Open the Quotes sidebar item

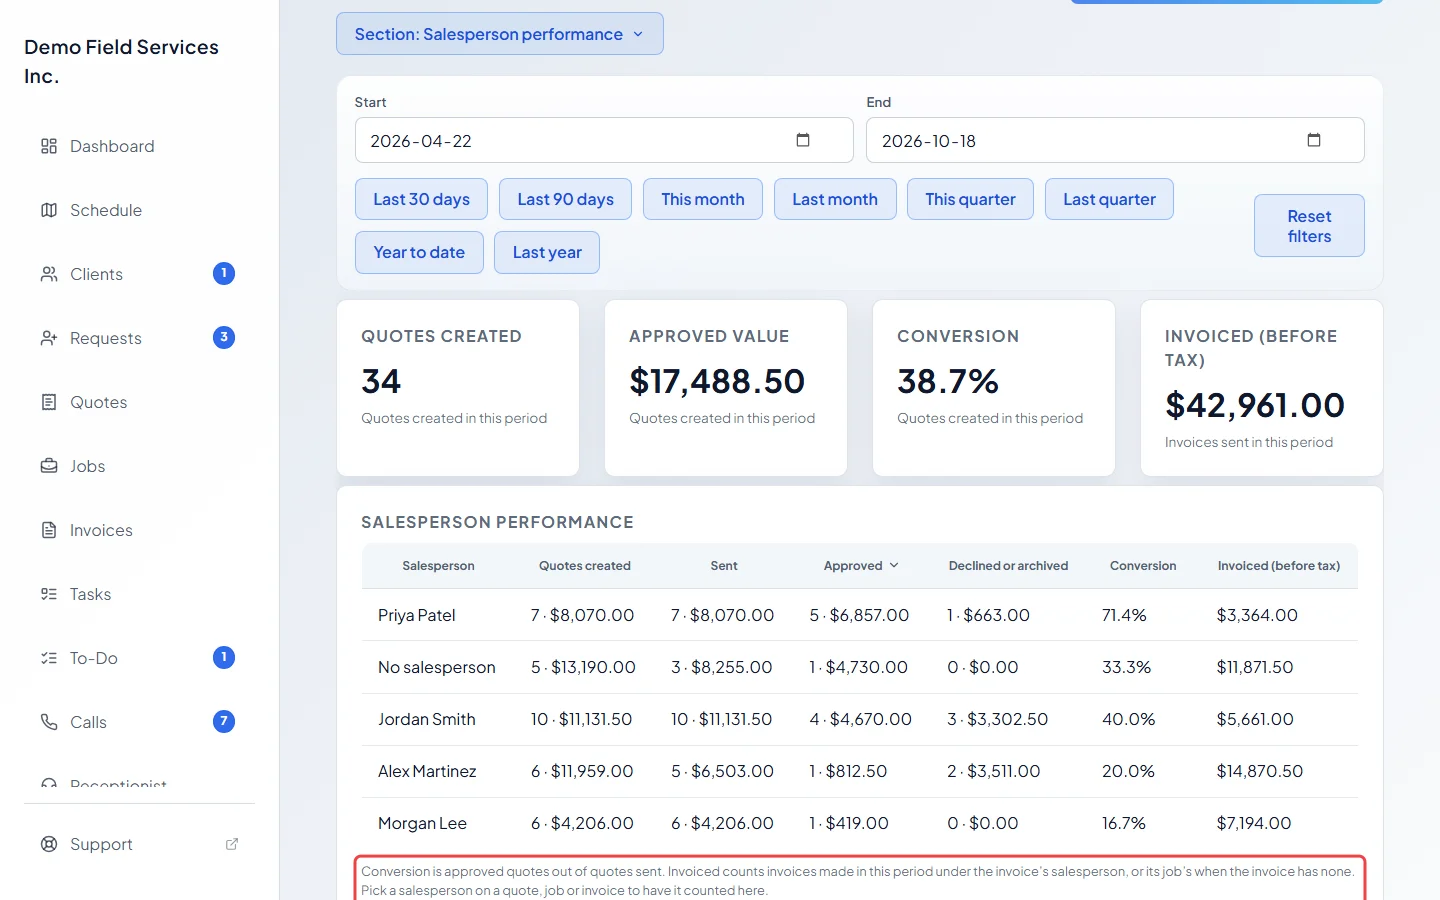point(140,402)
